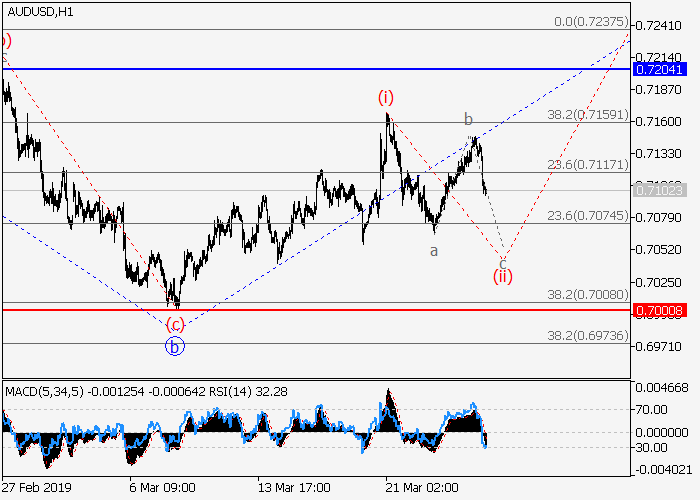Click the AUDUSD,H1 chart title
The image size is (700, 500).
pyautogui.click(x=38, y=11)
